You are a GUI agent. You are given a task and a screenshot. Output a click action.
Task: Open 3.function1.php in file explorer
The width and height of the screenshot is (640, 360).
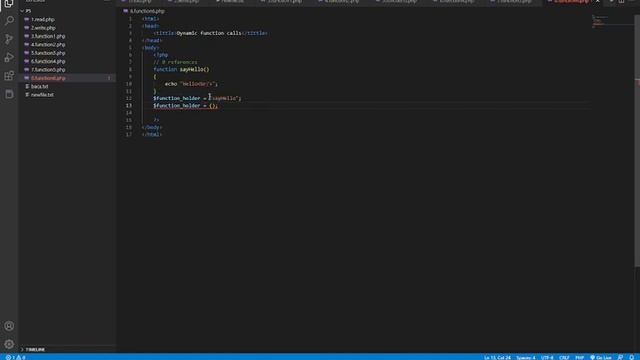coord(48,36)
